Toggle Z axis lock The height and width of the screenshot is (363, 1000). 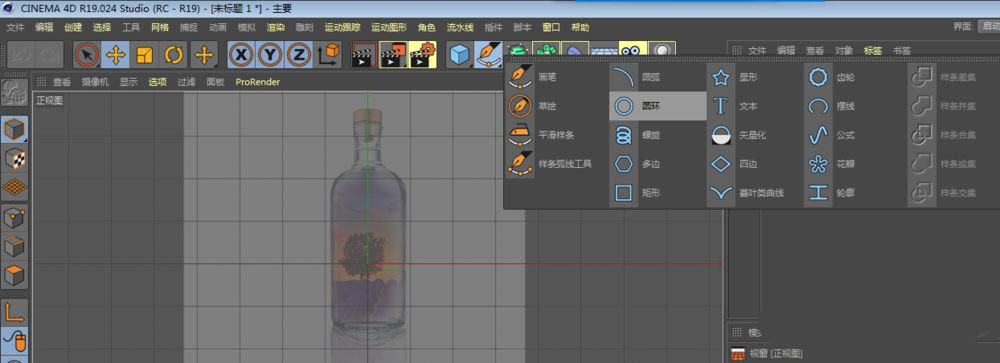tap(298, 55)
